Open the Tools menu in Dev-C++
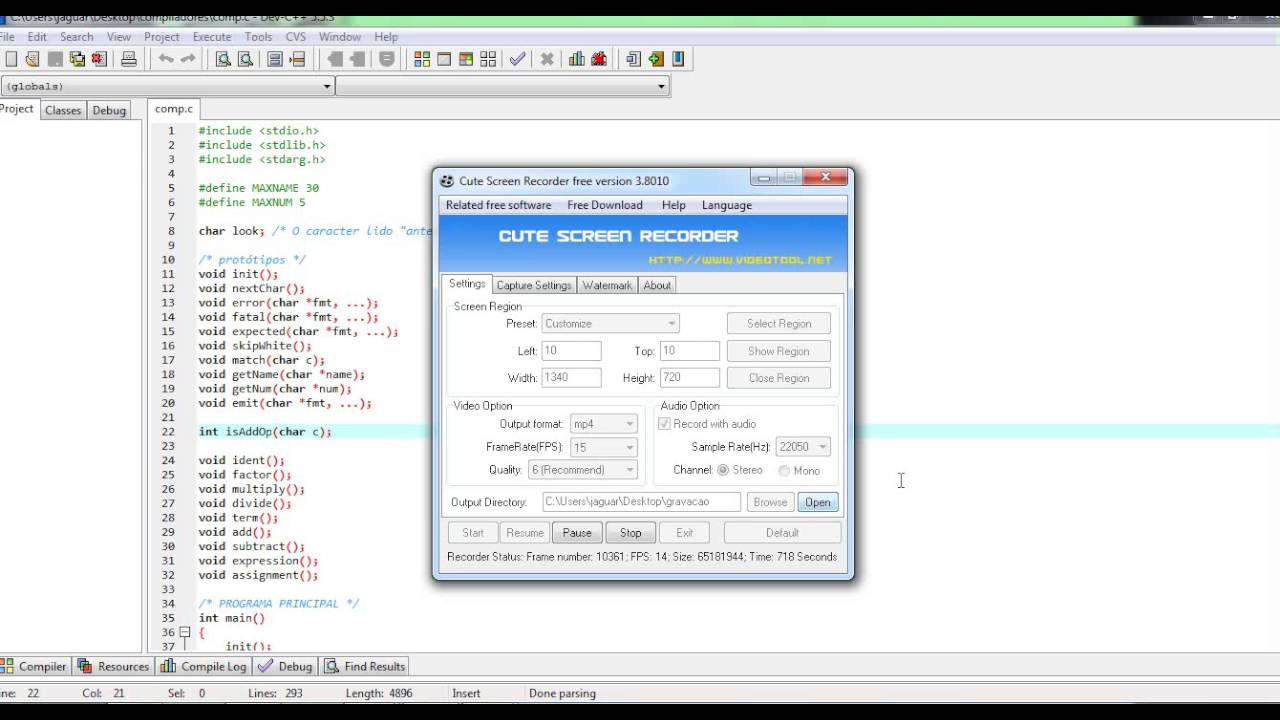The width and height of the screenshot is (1280, 720). click(258, 37)
